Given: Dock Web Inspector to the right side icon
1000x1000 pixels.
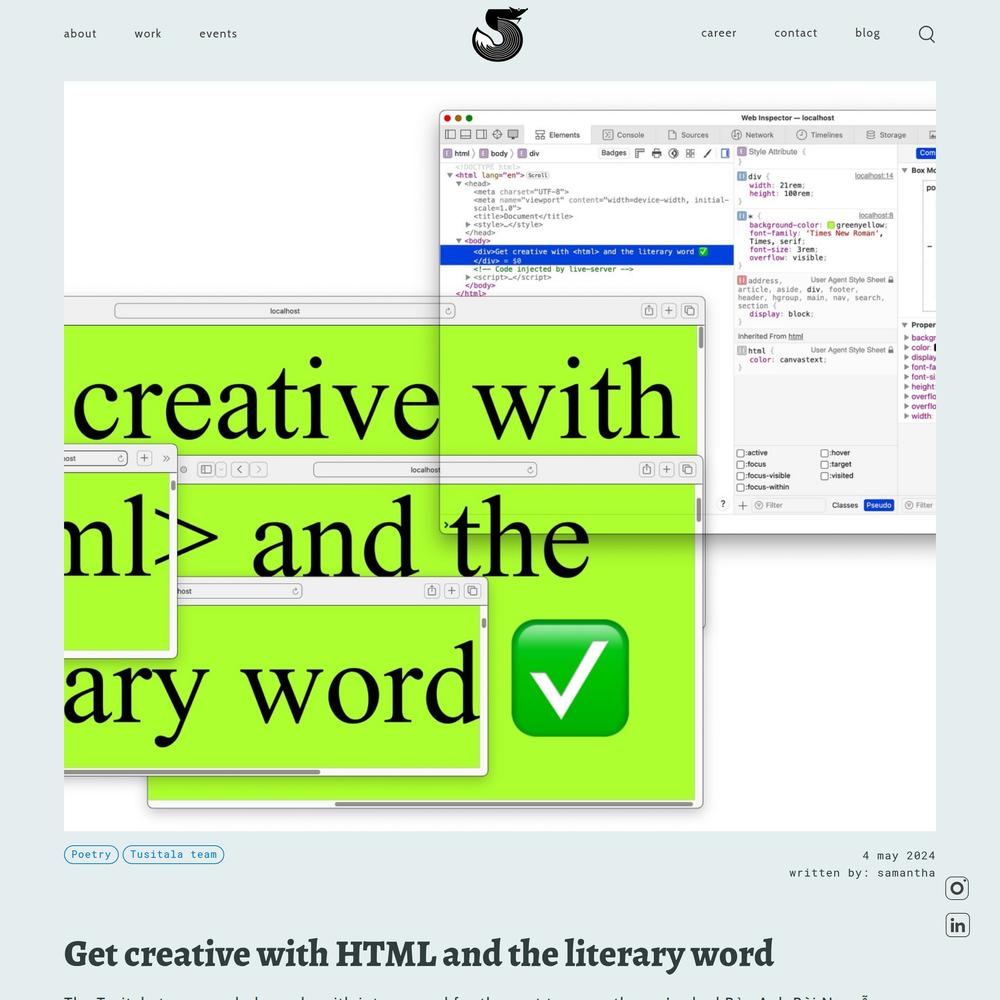Looking at the screenshot, I should (482, 135).
